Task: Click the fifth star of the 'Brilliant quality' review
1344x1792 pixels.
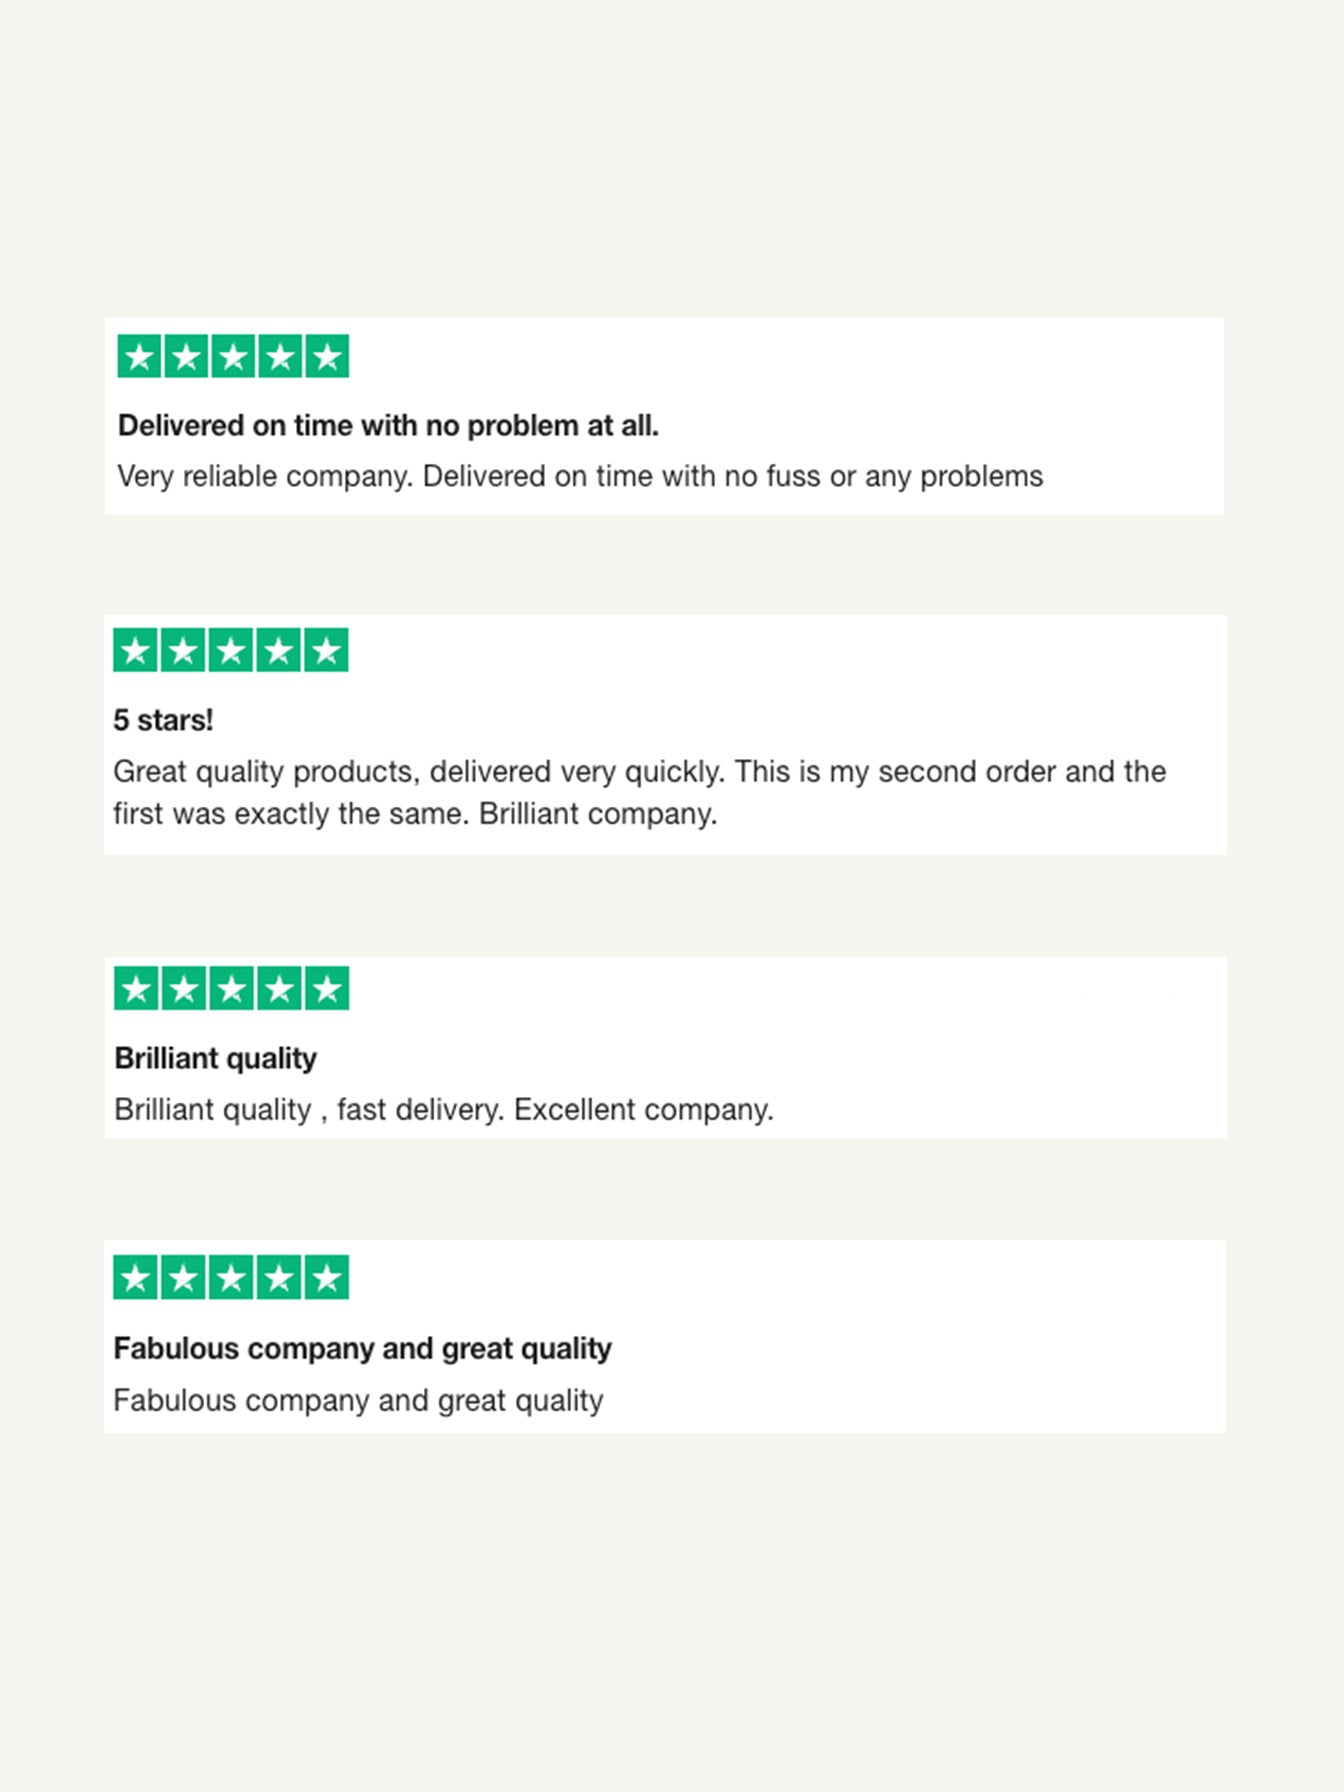Action: tap(327, 989)
